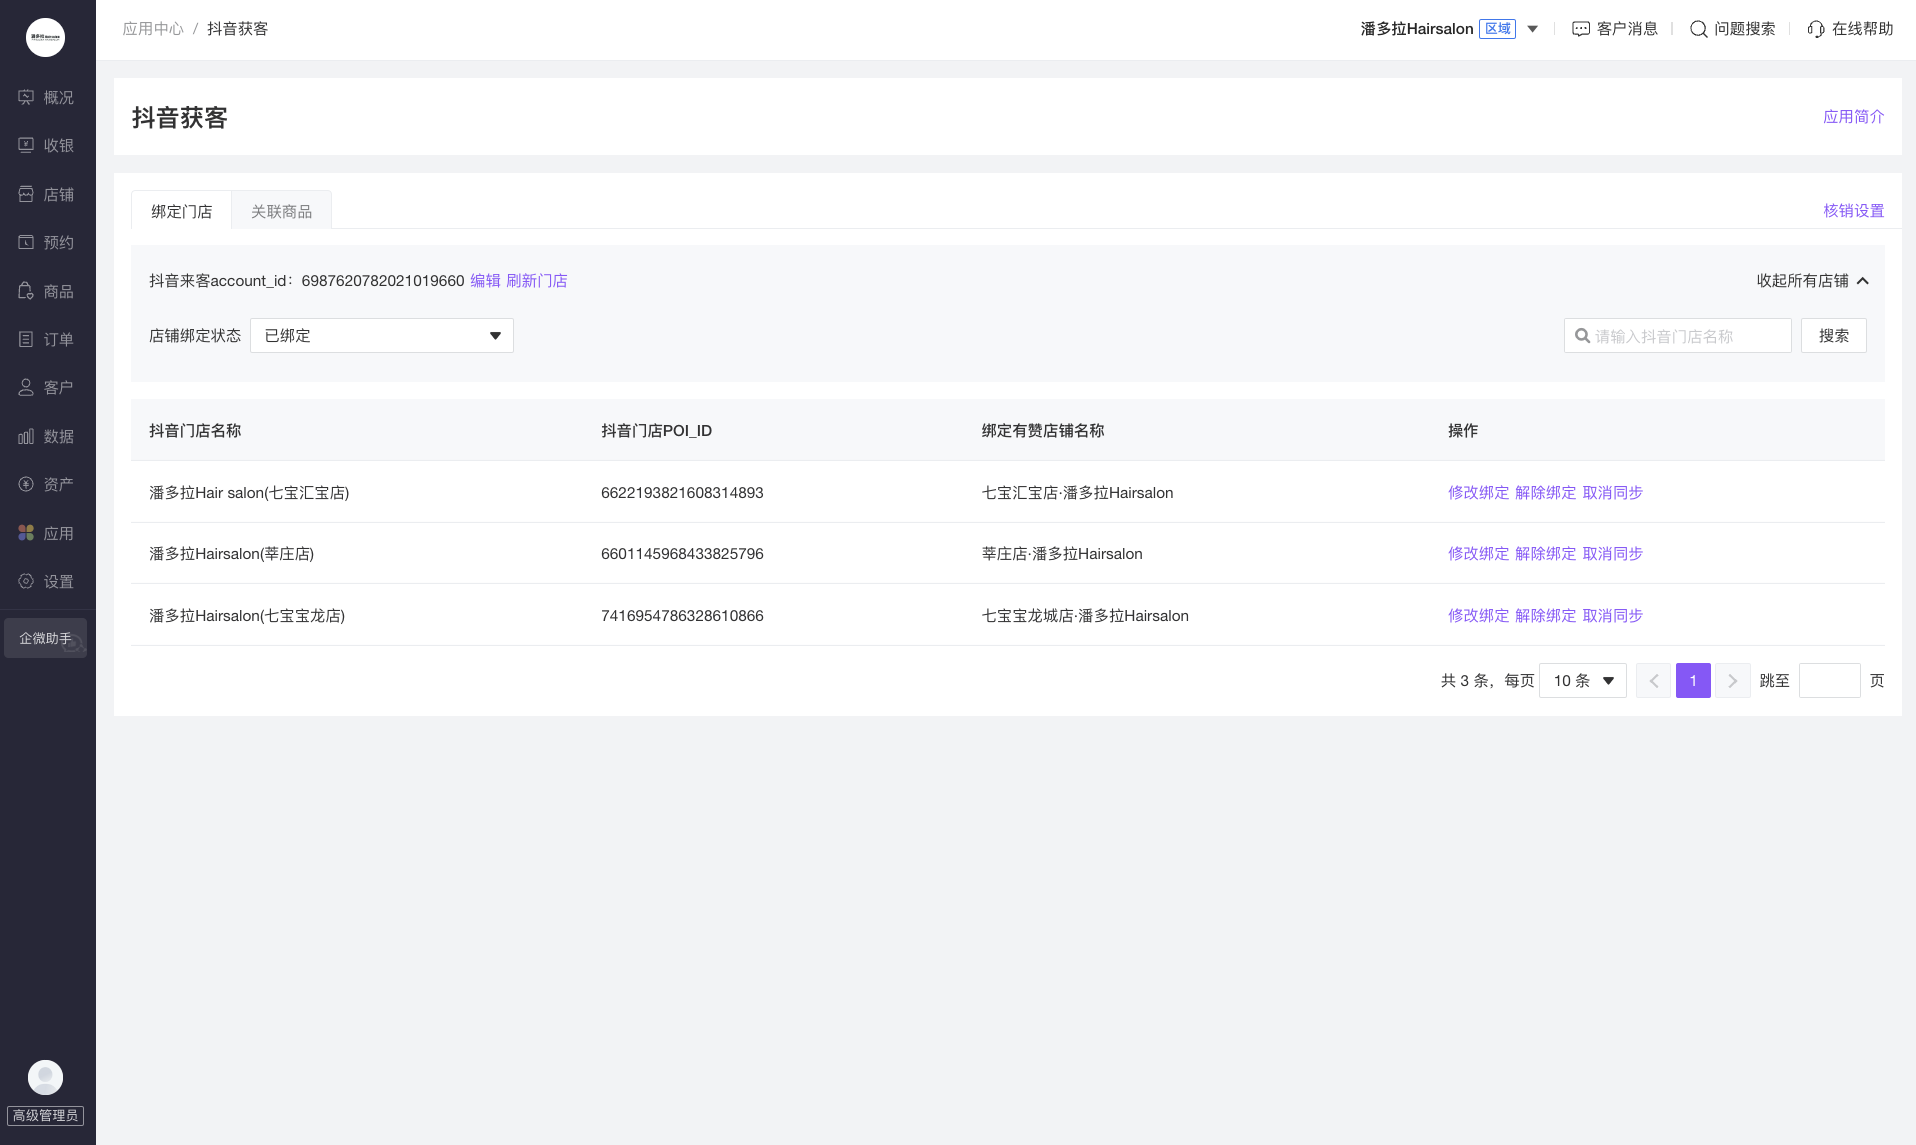Select page 1 in pagination
Viewport: 1916px width, 1145px height.
click(x=1693, y=681)
